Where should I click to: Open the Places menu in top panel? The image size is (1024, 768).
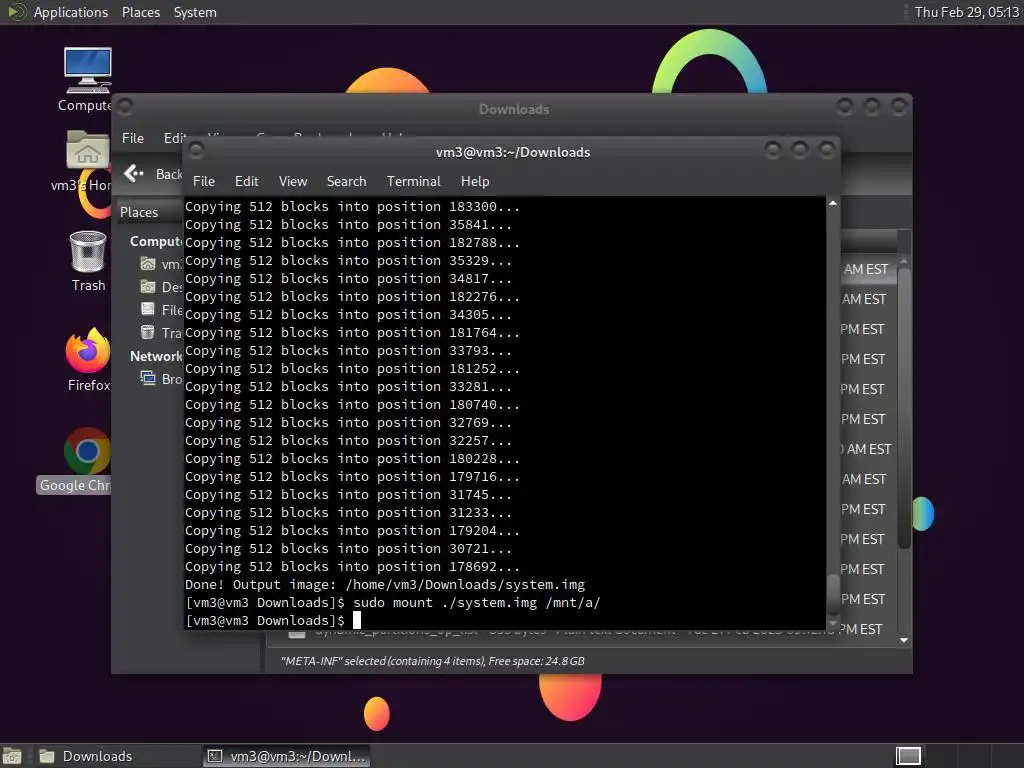coord(140,12)
